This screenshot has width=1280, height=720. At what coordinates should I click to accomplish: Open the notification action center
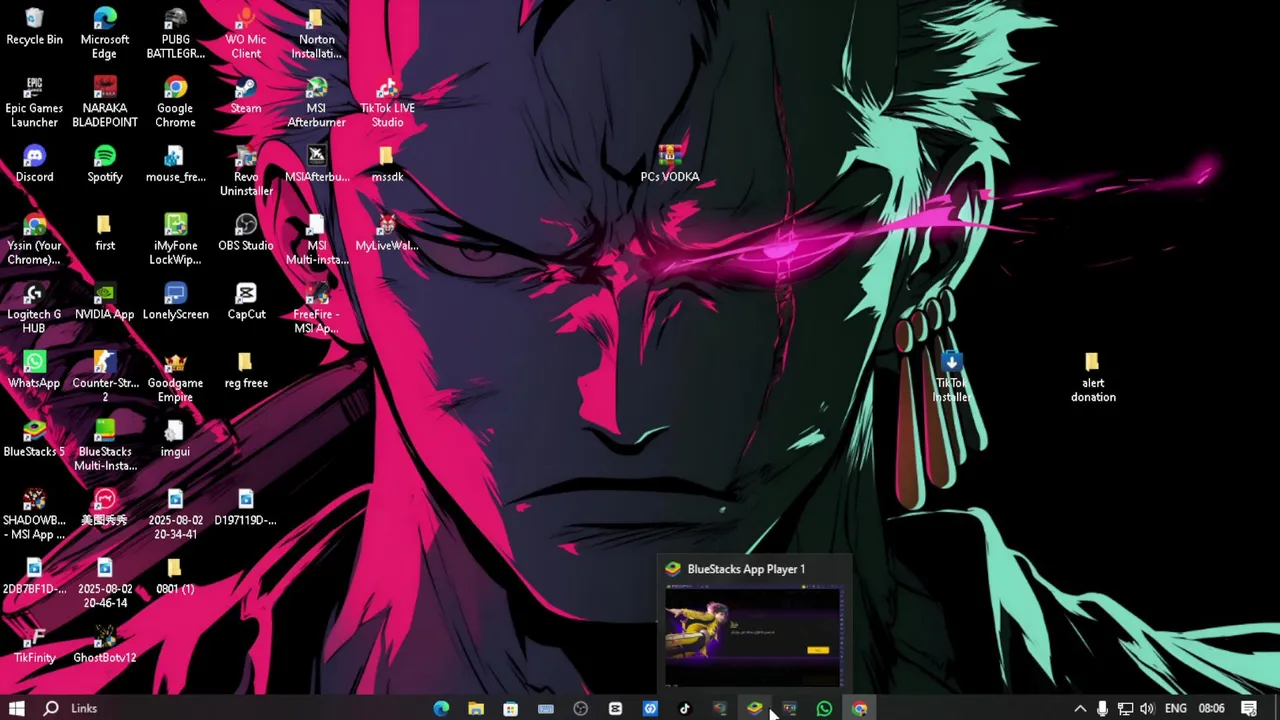1249,708
